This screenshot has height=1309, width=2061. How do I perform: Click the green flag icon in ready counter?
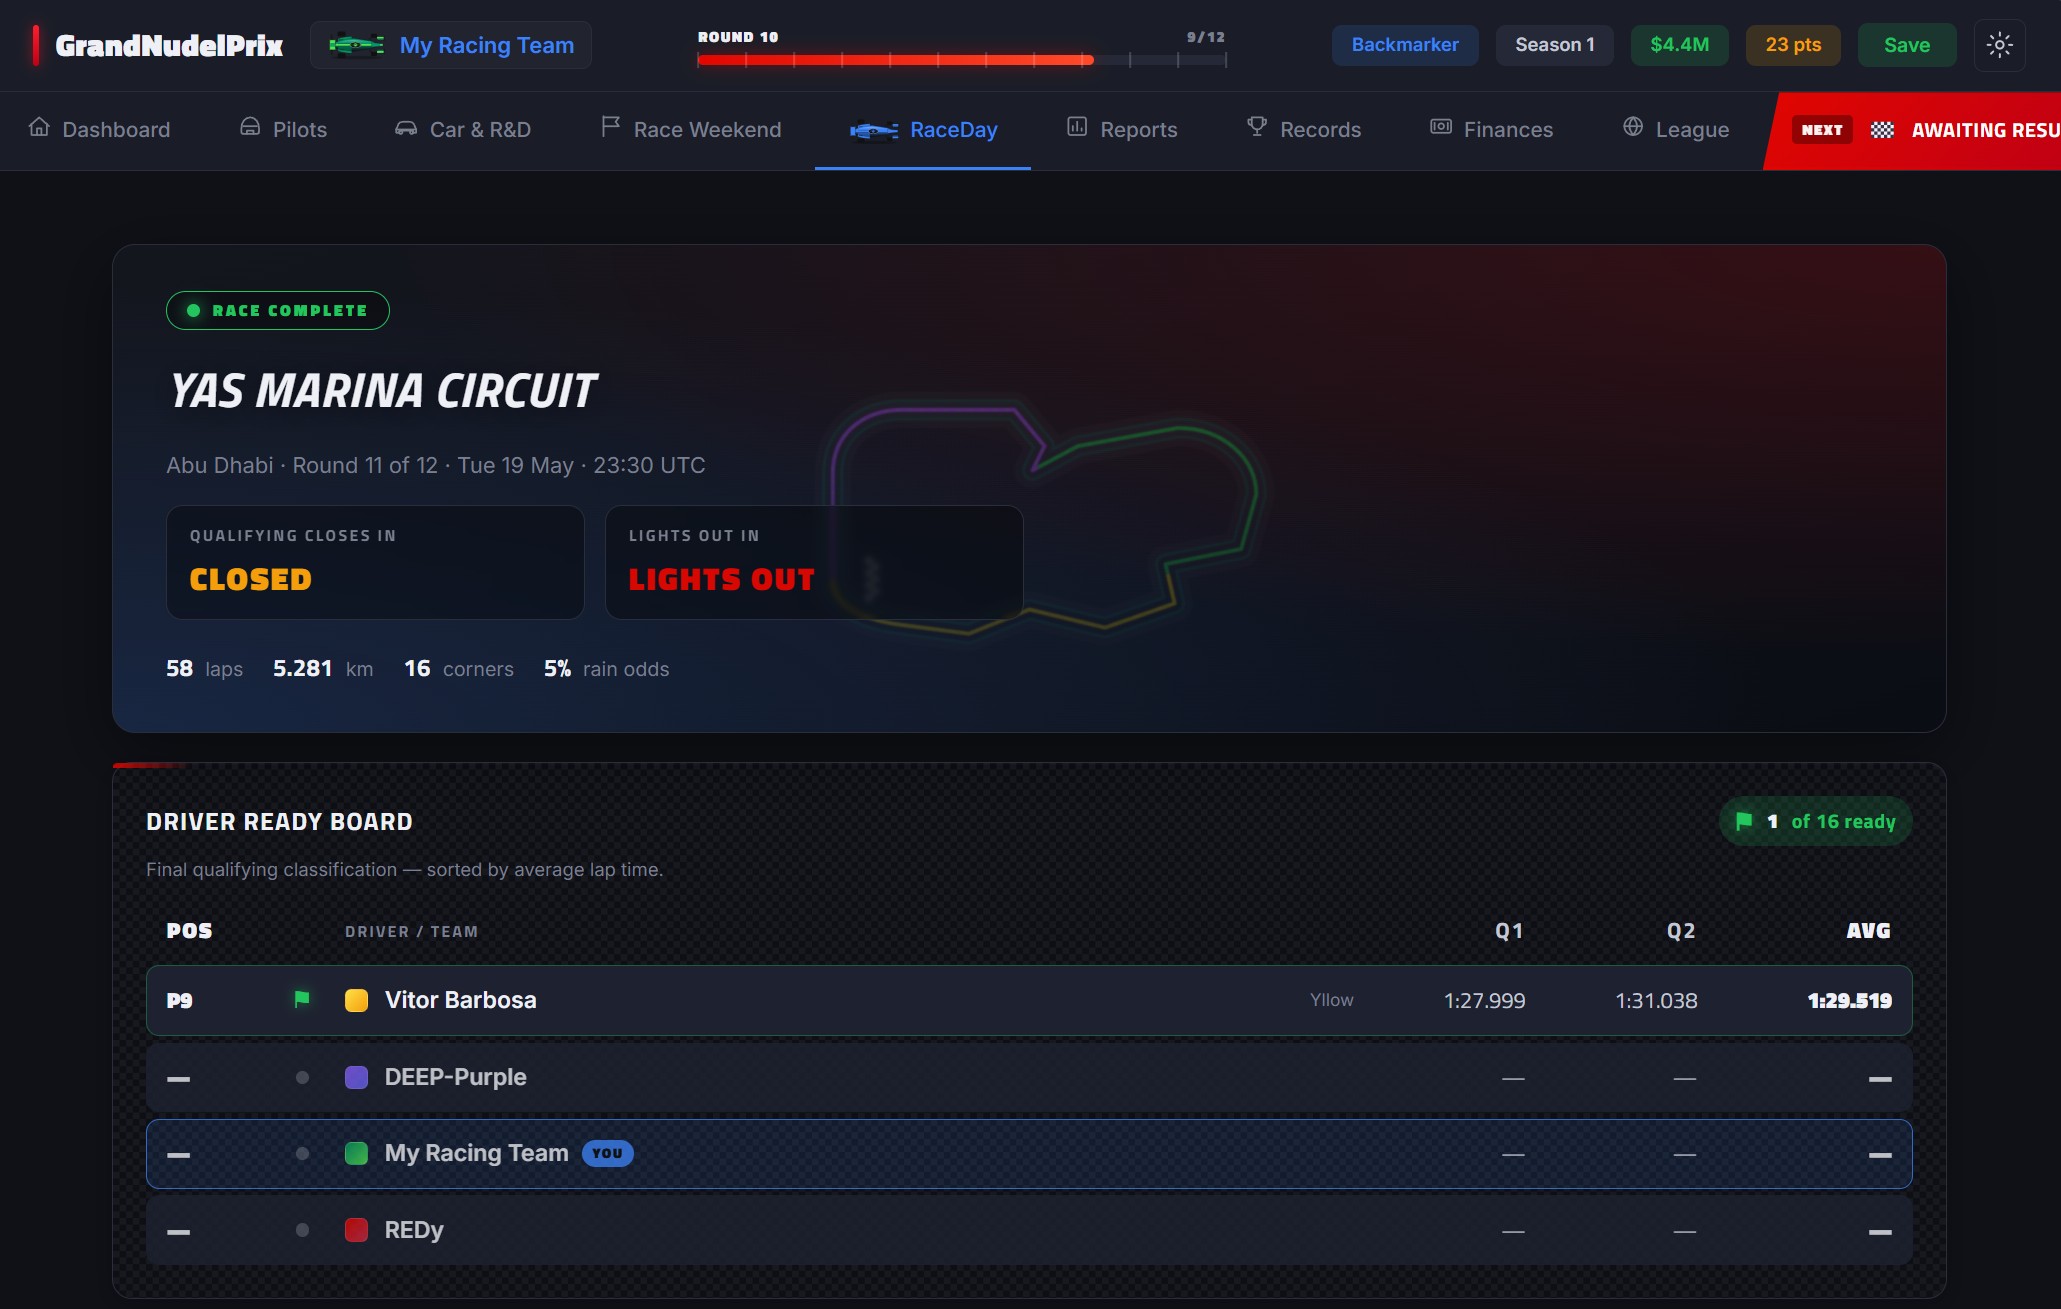click(1744, 821)
